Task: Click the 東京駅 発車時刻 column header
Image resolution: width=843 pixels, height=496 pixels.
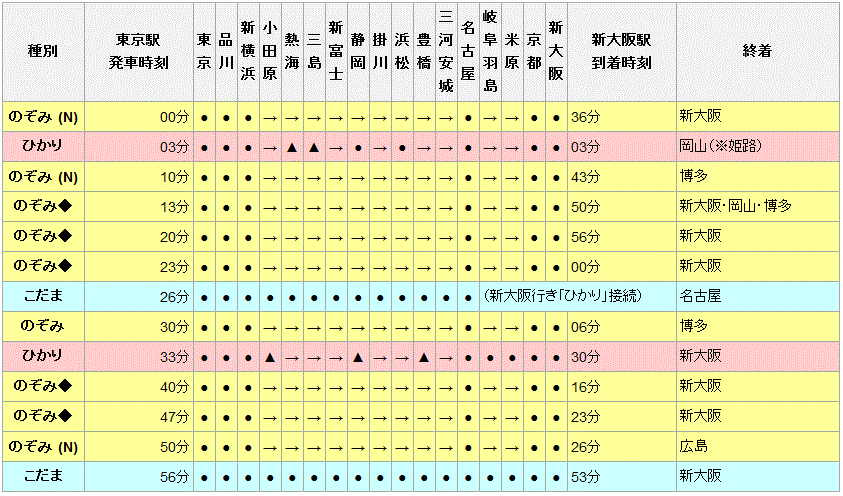Action: (x=139, y=52)
